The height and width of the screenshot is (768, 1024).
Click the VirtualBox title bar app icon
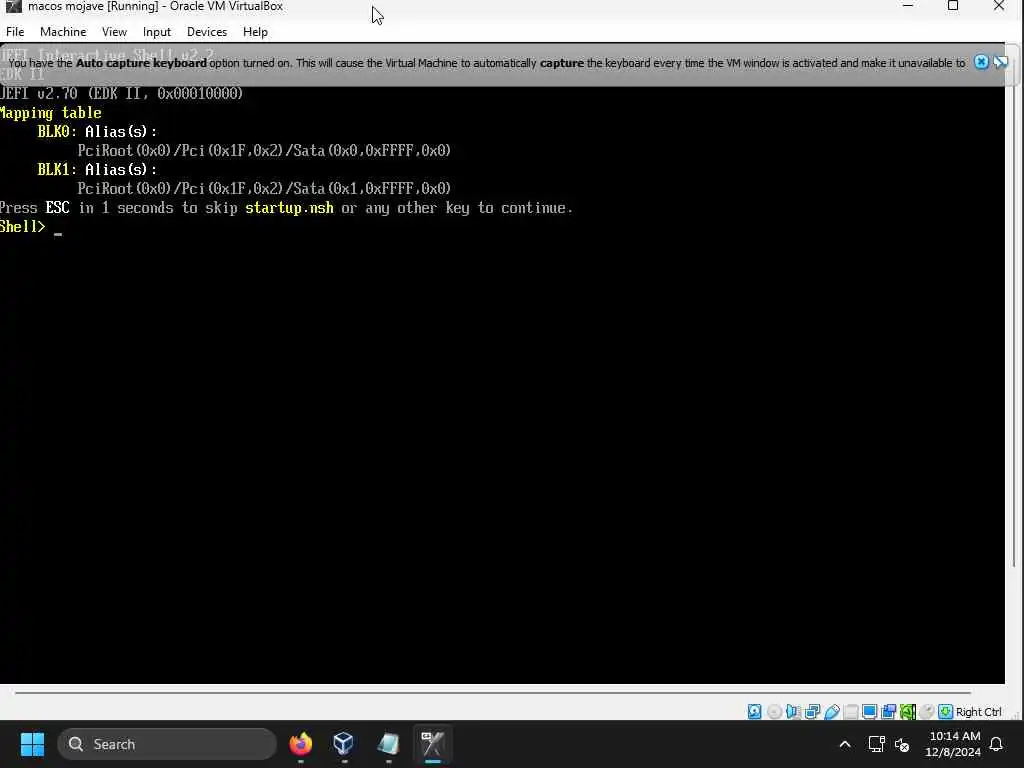pyautogui.click(x=13, y=7)
